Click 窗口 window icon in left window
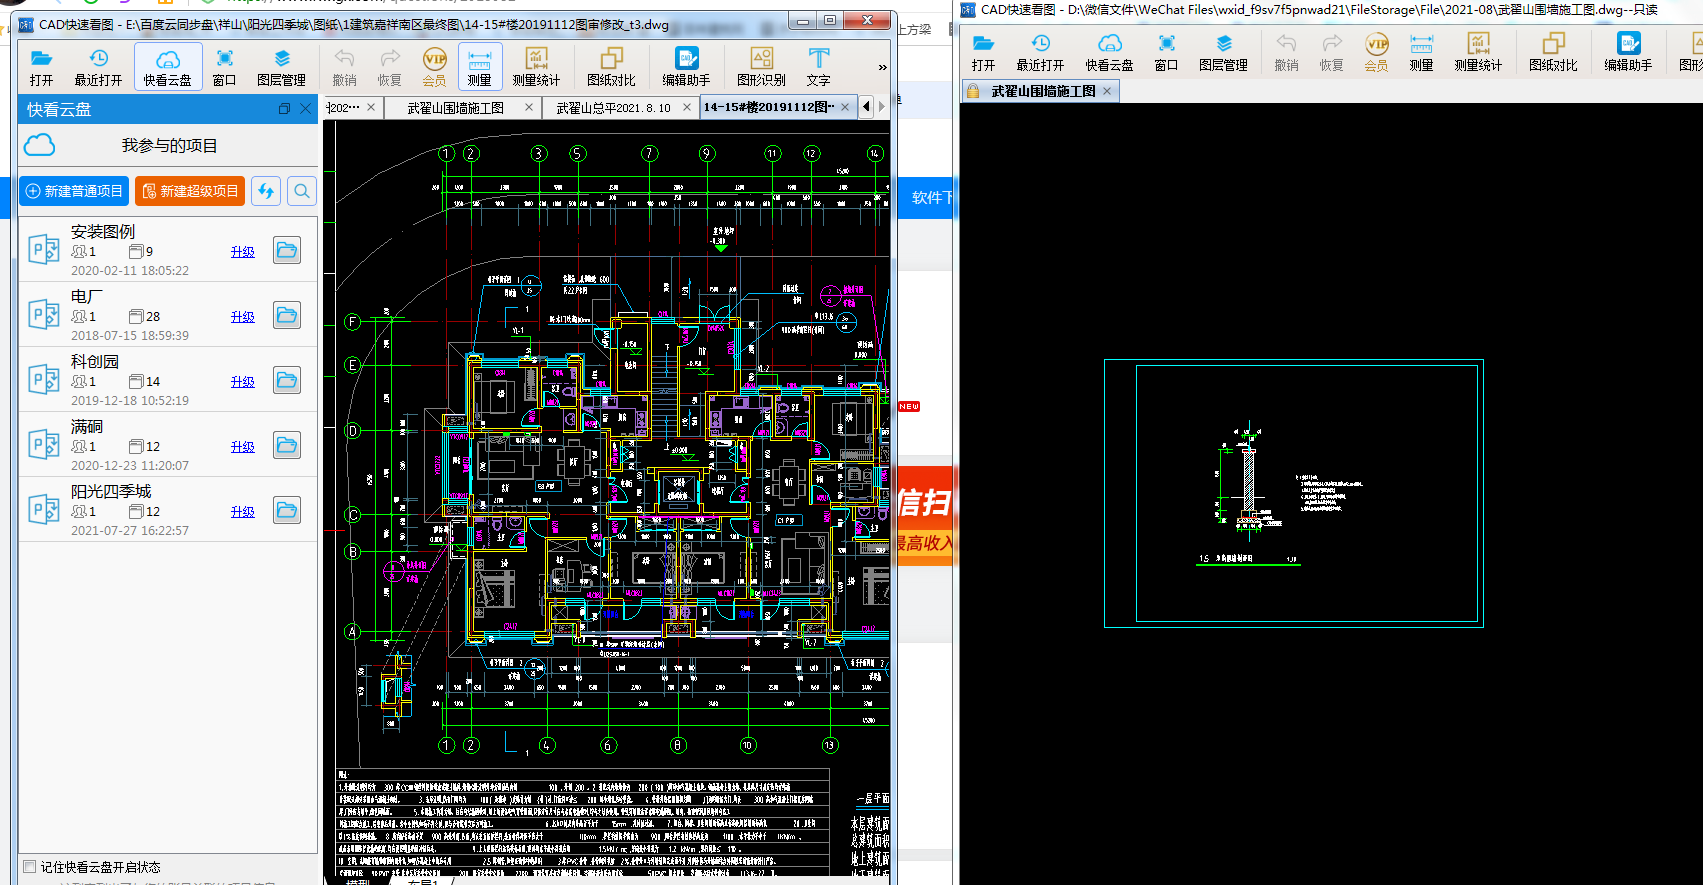Image resolution: width=1703 pixels, height=885 pixels. point(225,67)
